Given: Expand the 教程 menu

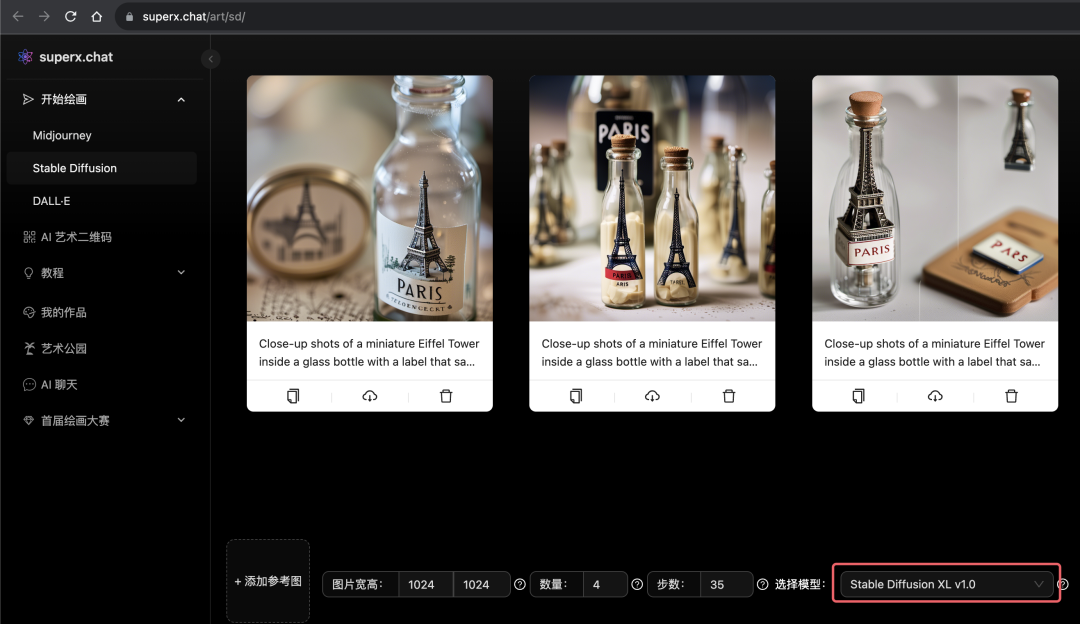Looking at the screenshot, I should coord(181,273).
